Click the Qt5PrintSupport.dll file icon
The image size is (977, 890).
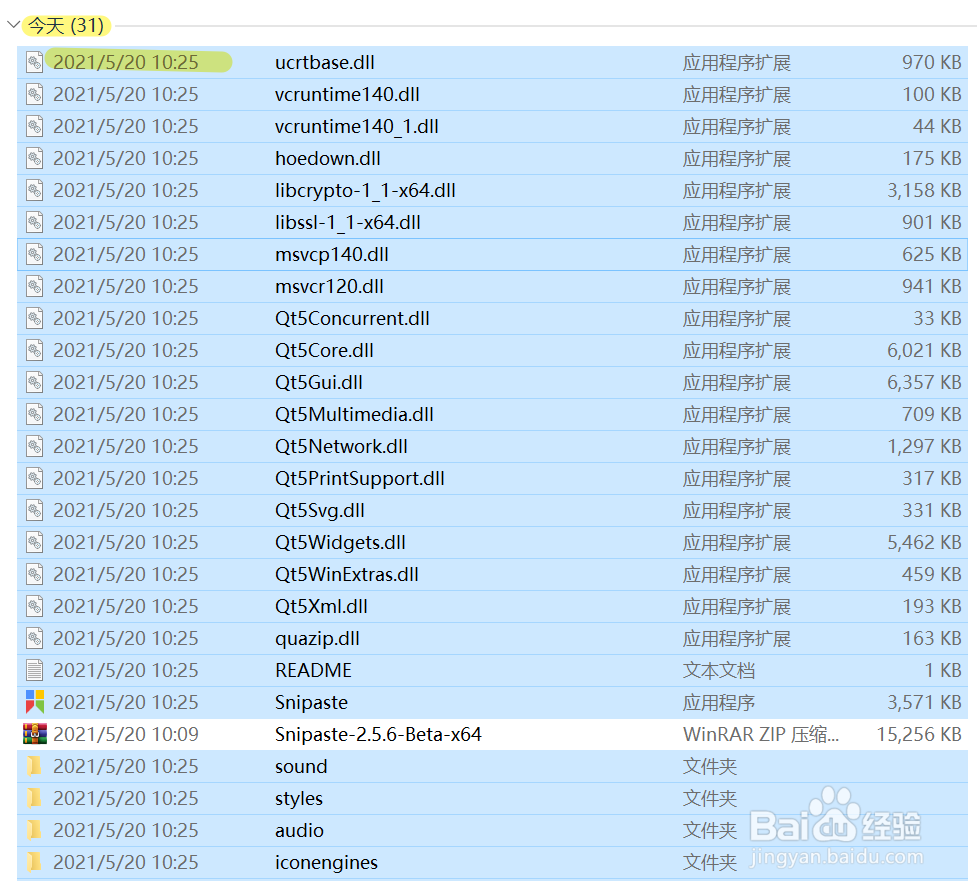(x=35, y=478)
